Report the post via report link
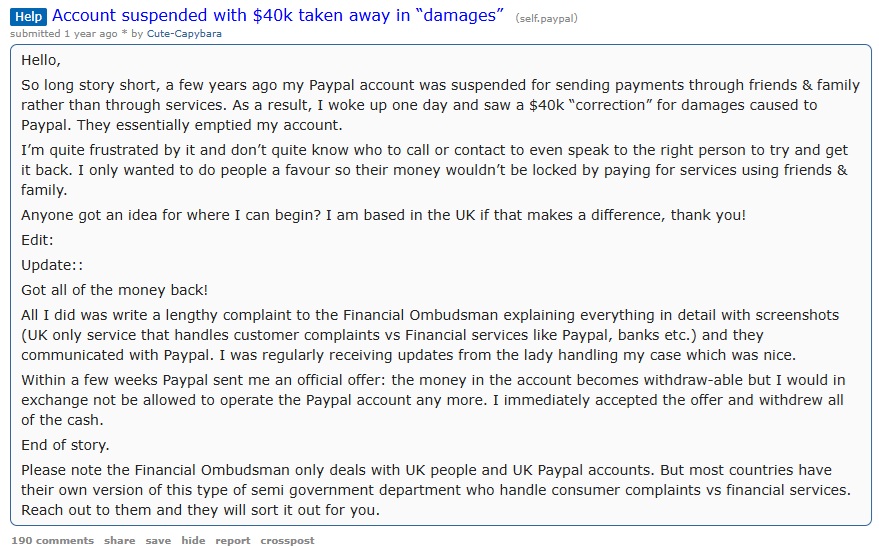 point(233,540)
